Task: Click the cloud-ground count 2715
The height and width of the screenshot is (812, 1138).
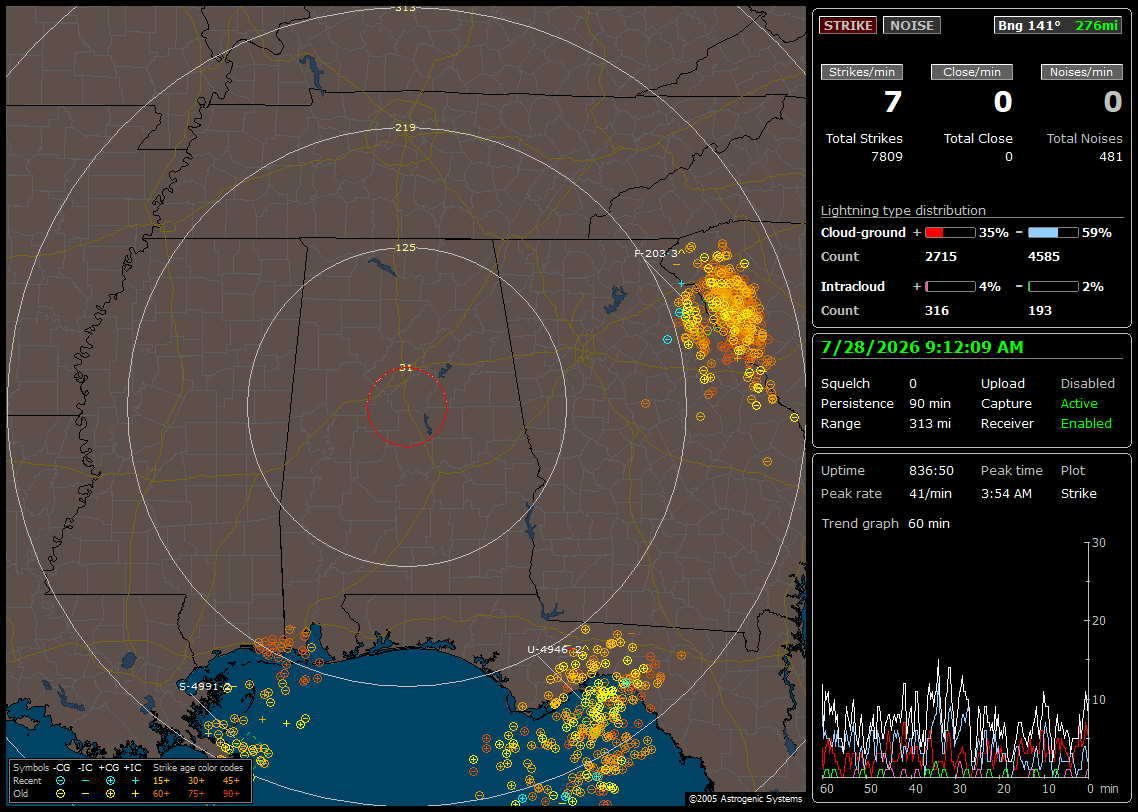Action: [x=941, y=257]
